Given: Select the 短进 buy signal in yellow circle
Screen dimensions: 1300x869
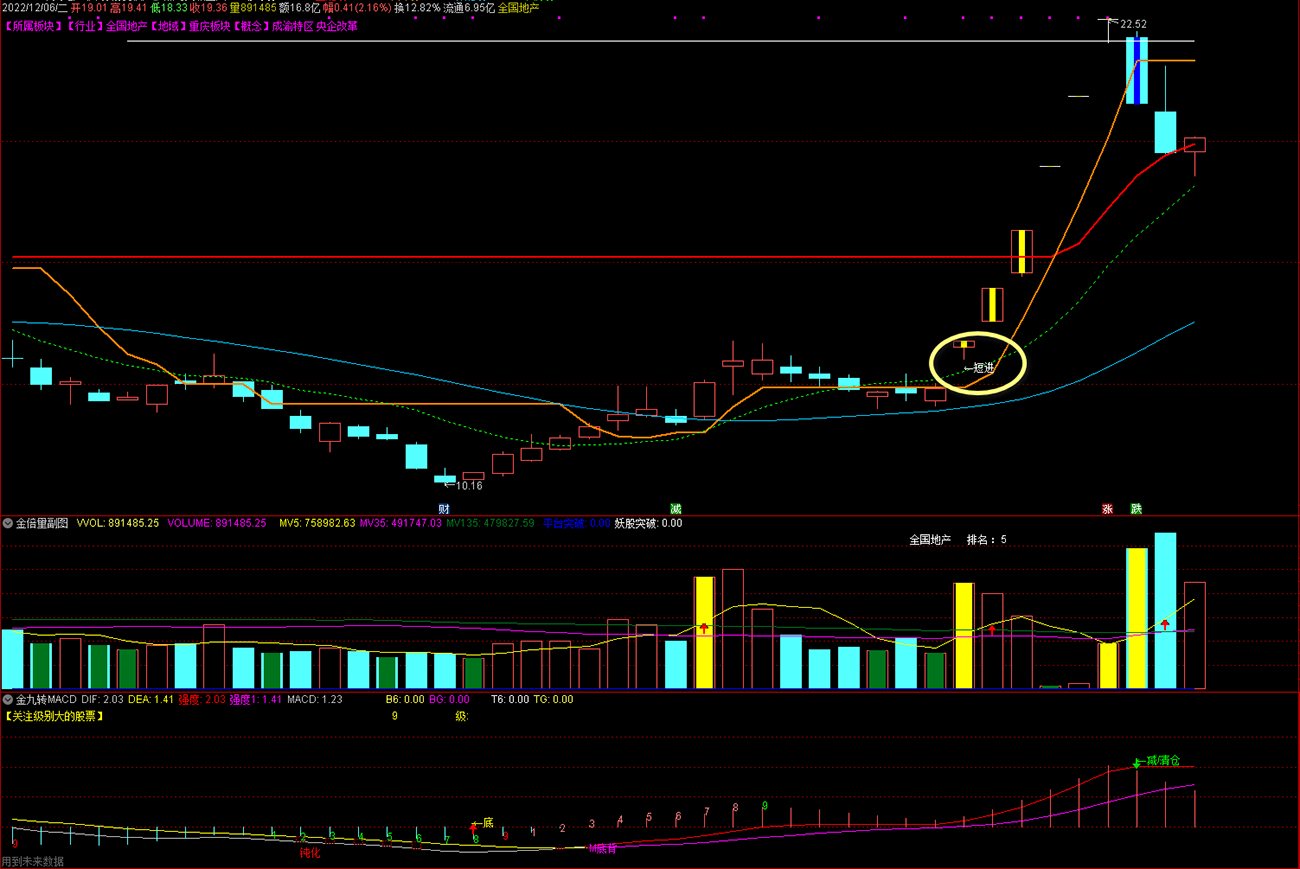Looking at the screenshot, I should click(x=979, y=368).
